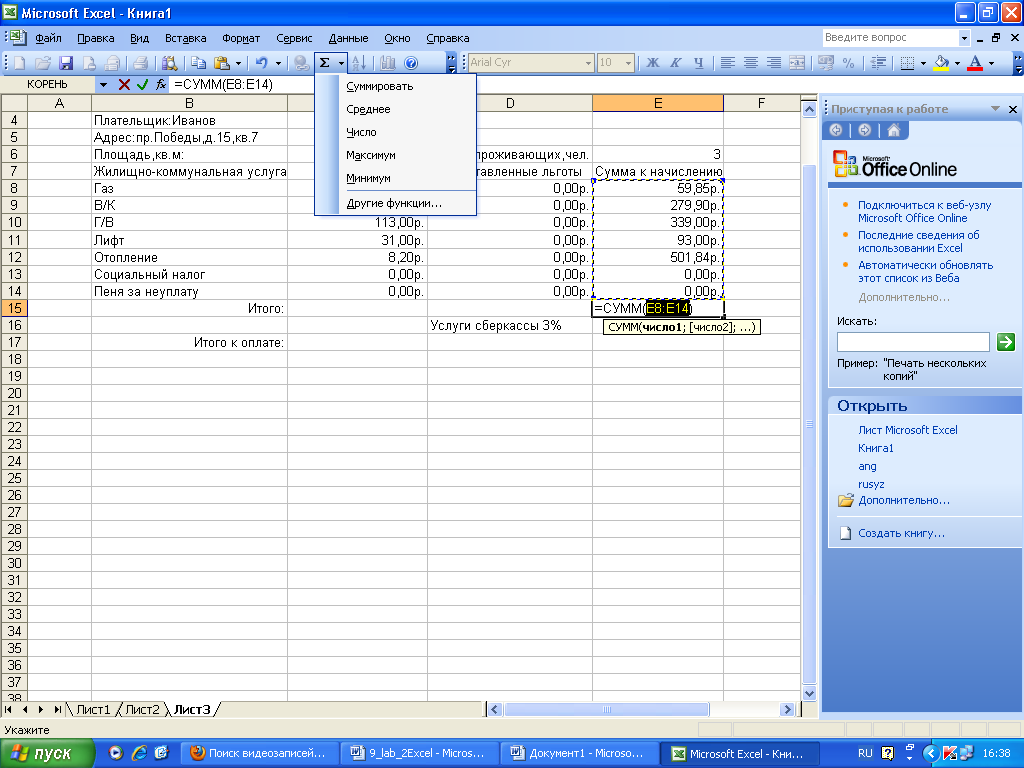The image size is (1024, 768).
Task: Apply yellow fill color
Action: coord(941,63)
